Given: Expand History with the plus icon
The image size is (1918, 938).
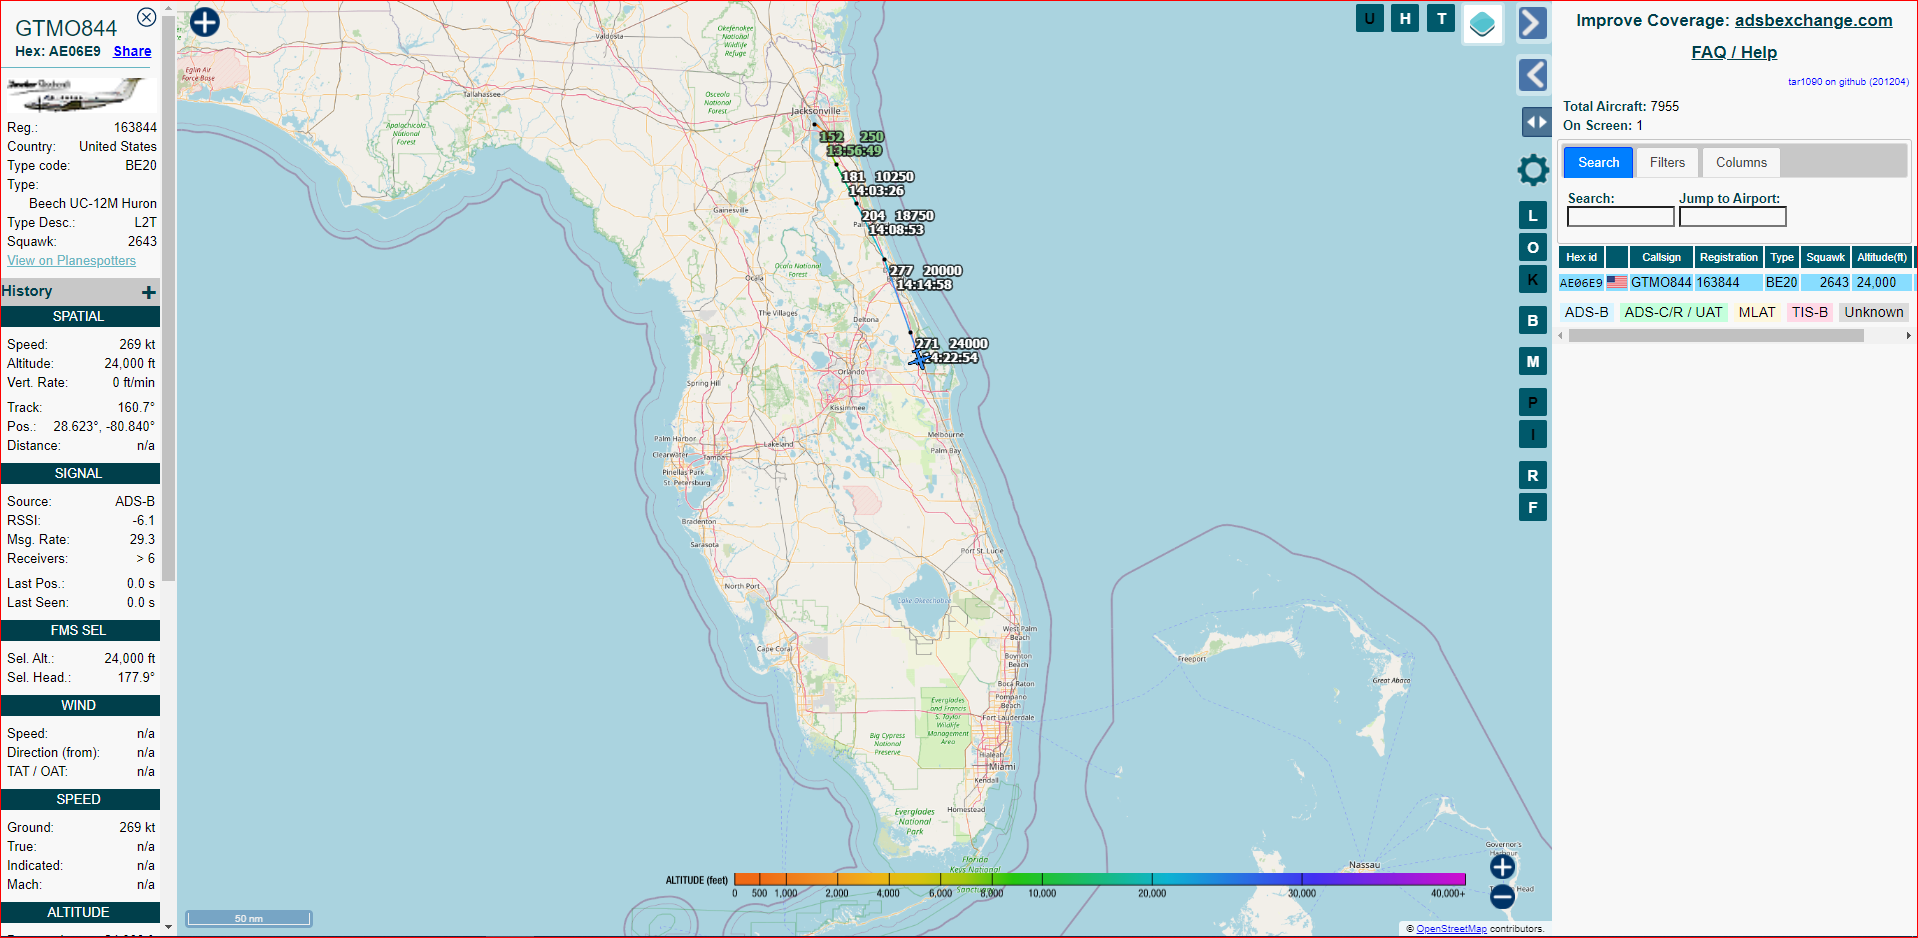Looking at the screenshot, I should [x=149, y=292].
